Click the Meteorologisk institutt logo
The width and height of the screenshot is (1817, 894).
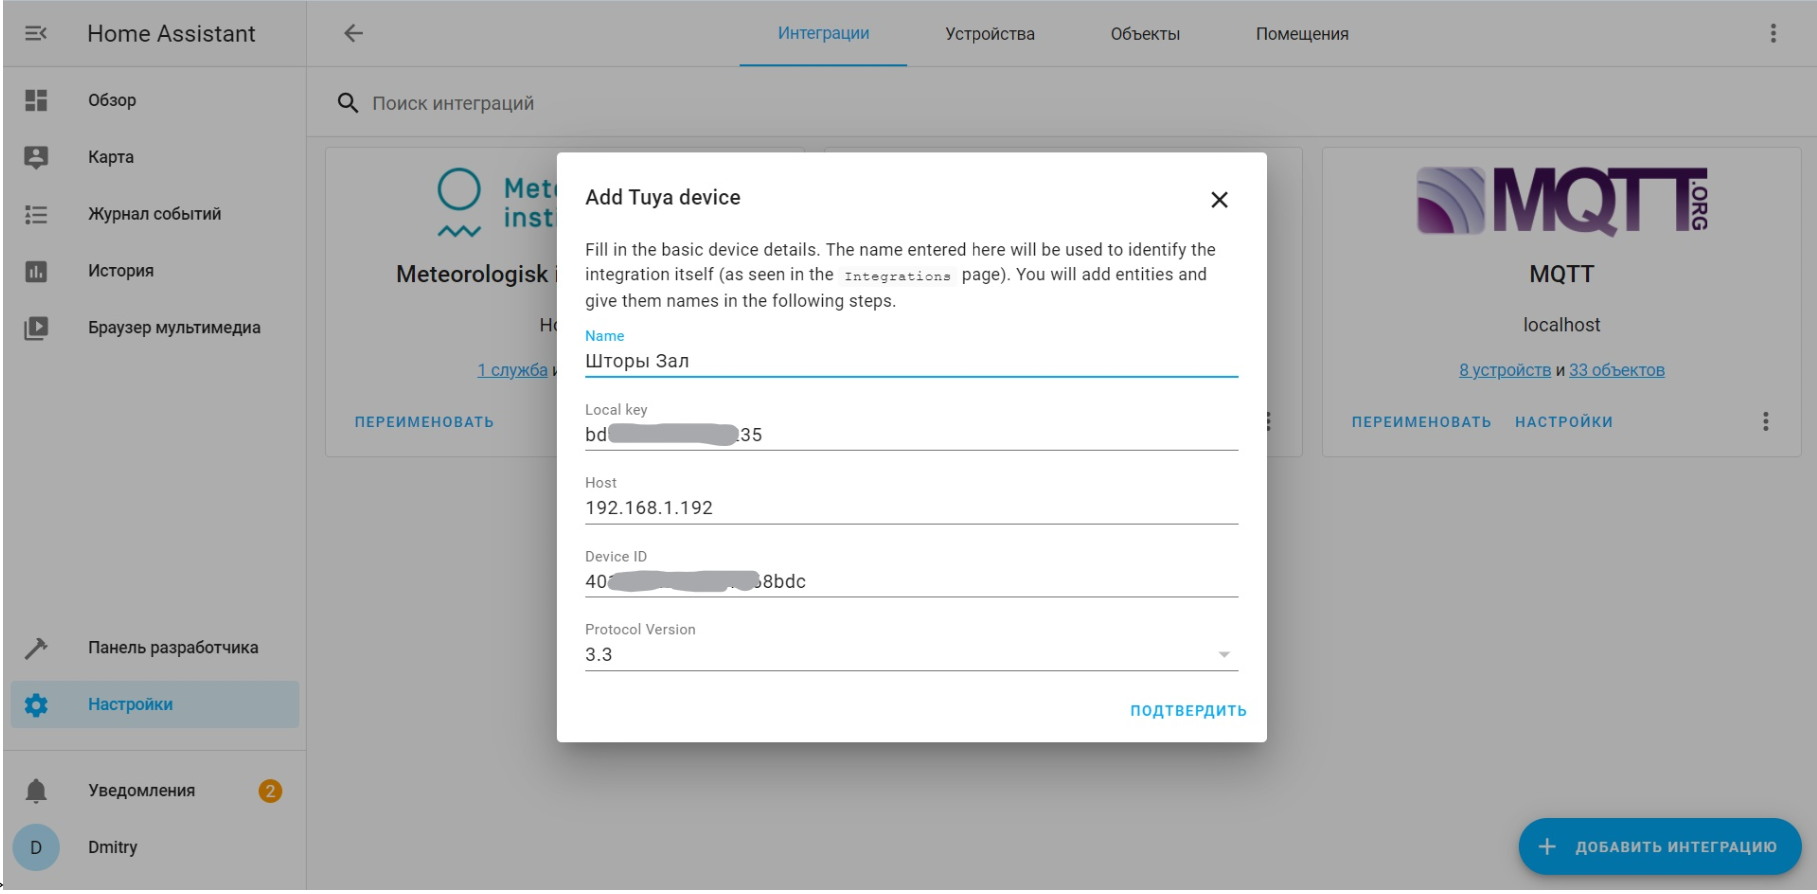[496, 203]
